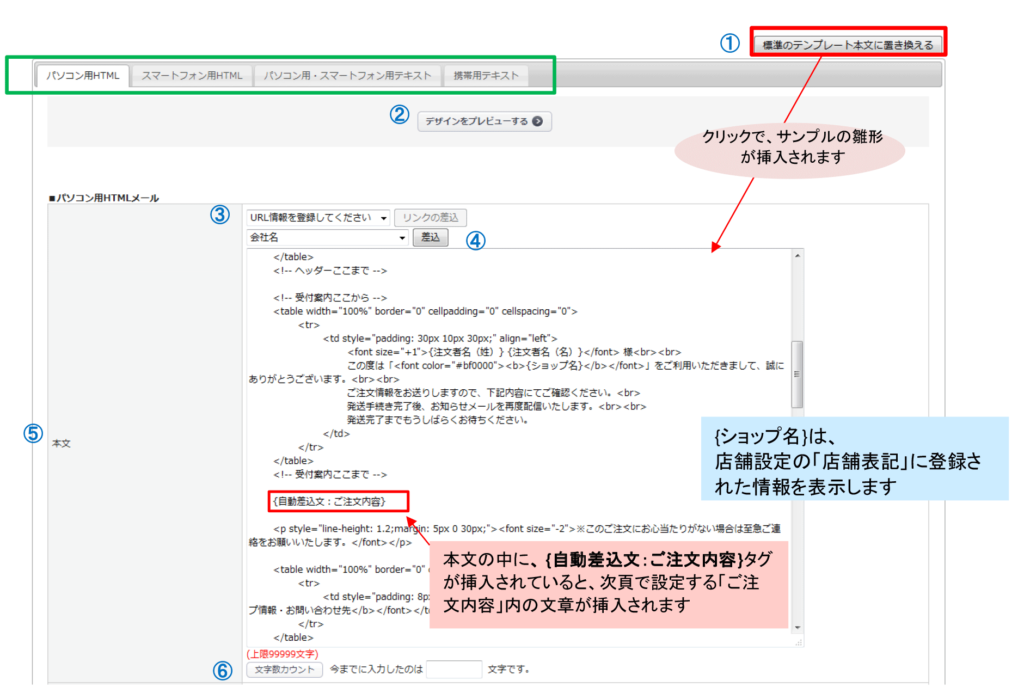Click the arrow icon on the デザインをプレビューする button
Screen dimensions: 1024x687
click(x=538, y=121)
